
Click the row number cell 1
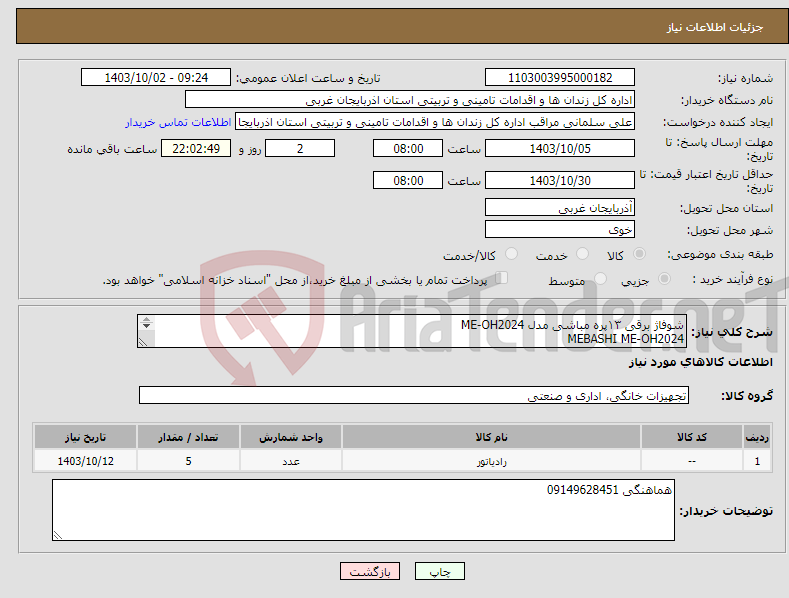(x=757, y=461)
